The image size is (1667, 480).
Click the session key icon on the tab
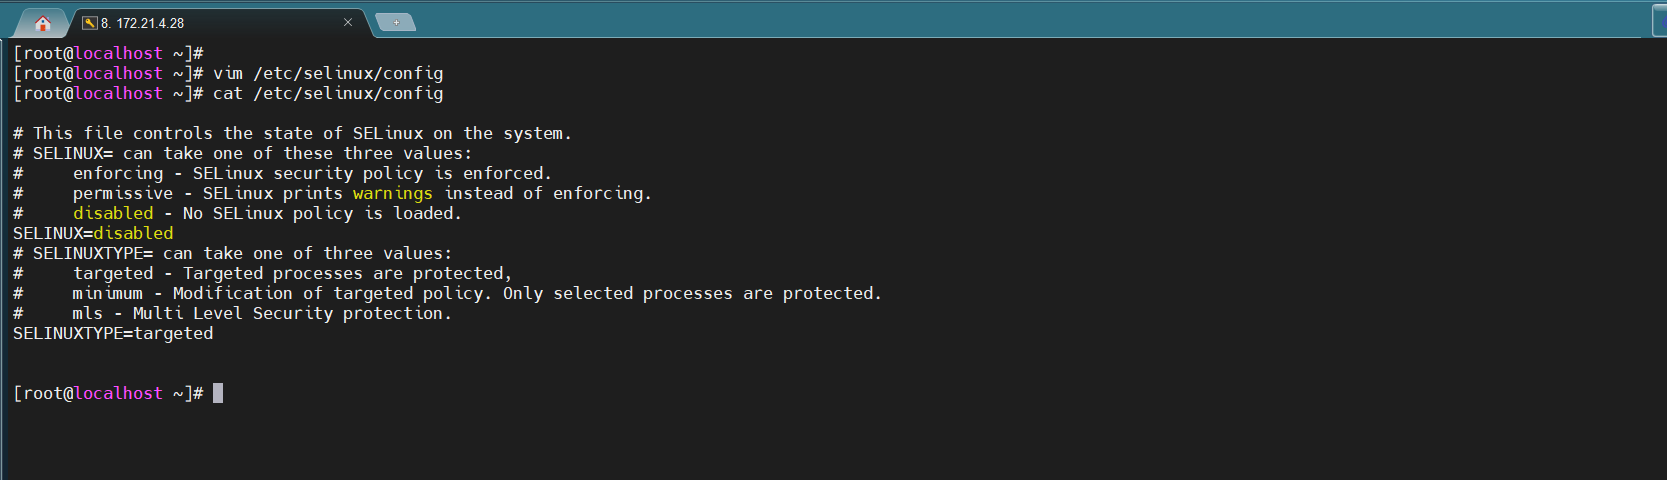click(x=90, y=23)
